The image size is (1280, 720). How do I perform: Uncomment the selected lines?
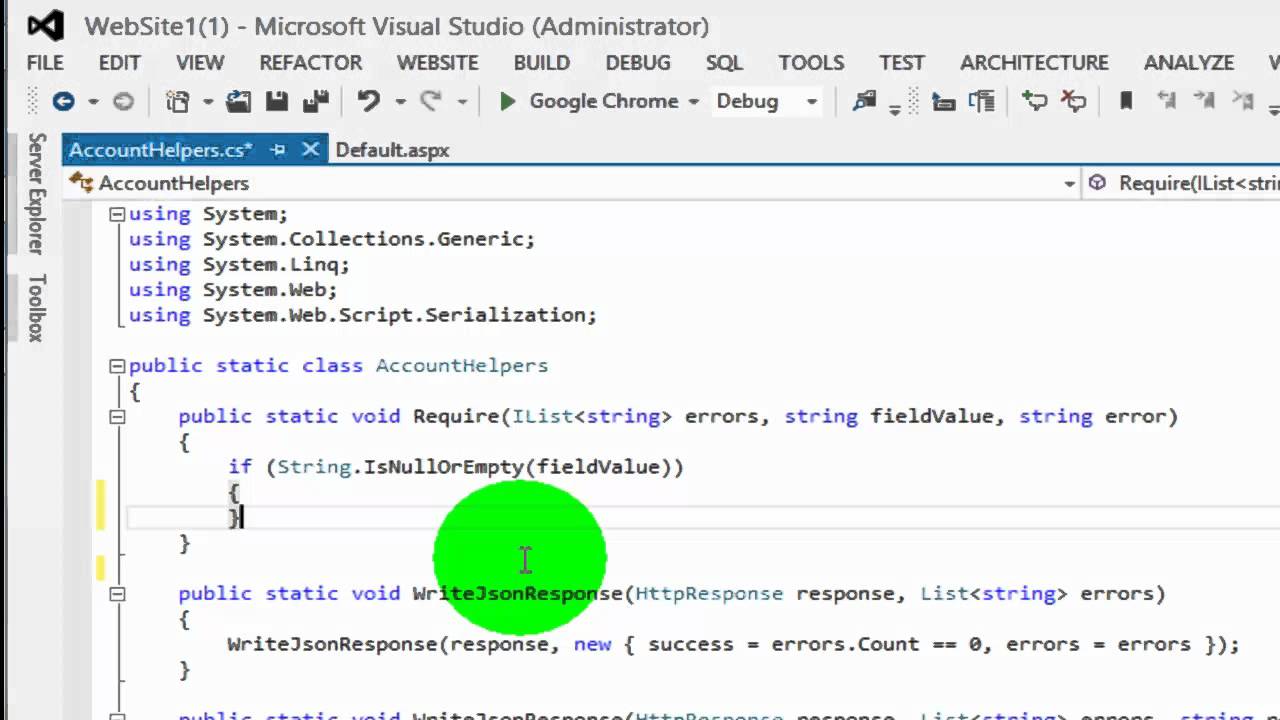pyautogui.click(x=1073, y=101)
